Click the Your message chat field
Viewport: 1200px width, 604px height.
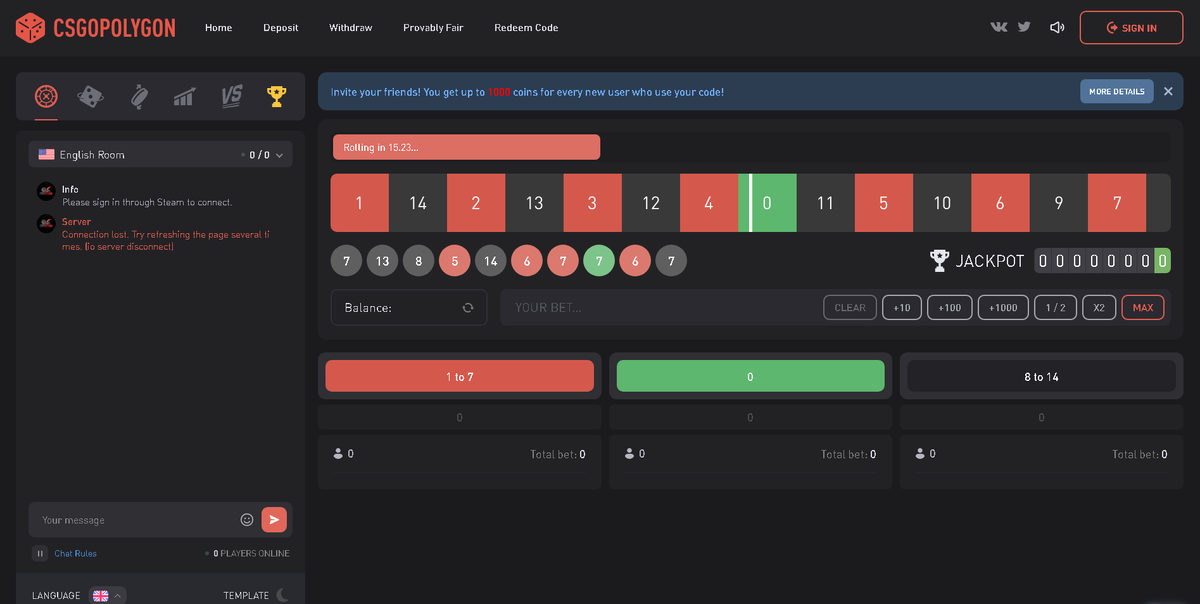[x=135, y=520]
